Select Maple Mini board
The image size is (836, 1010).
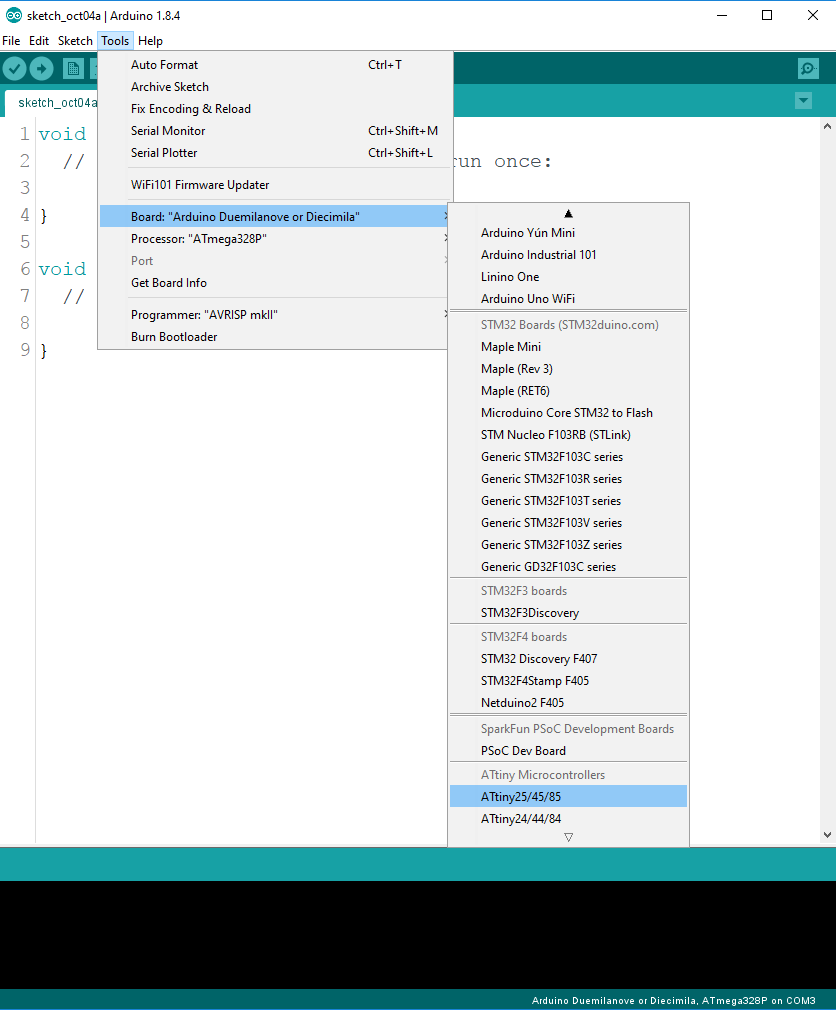[568, 347]
